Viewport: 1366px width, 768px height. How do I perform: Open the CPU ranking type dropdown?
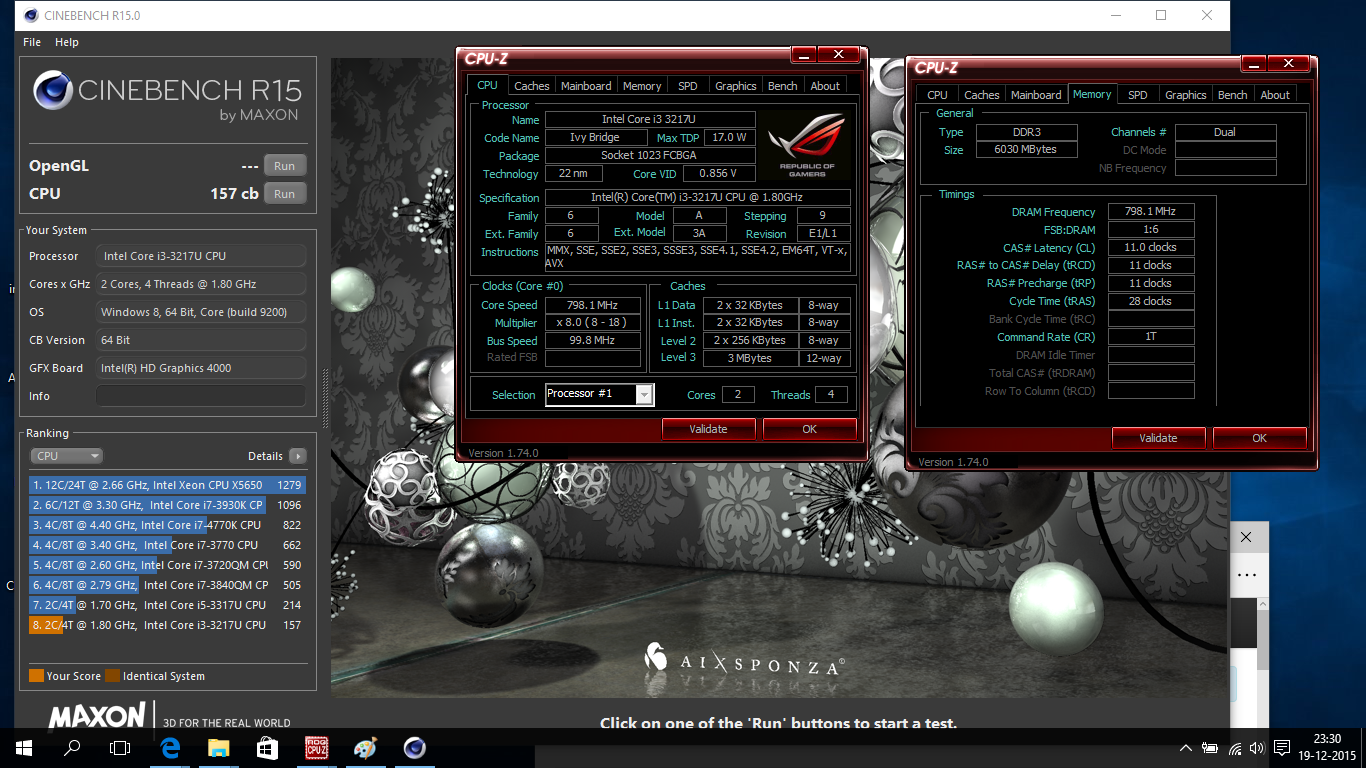[x=66, y=456]
